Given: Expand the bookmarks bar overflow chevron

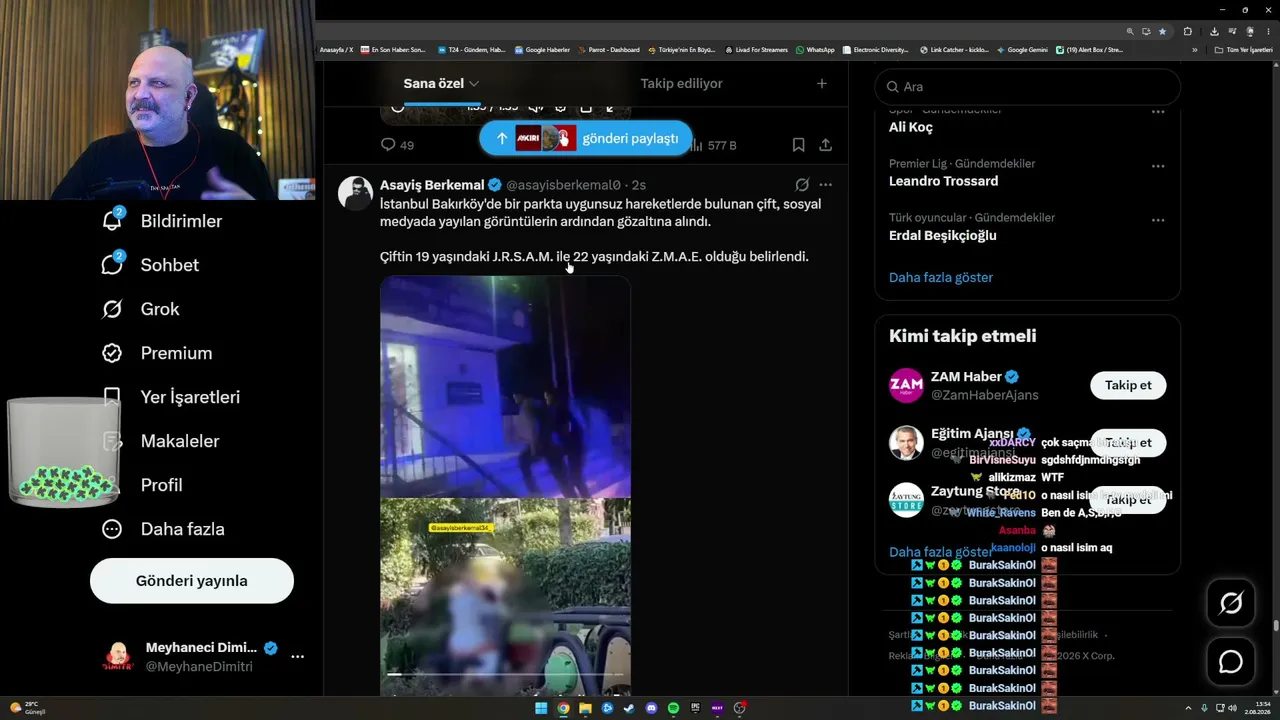Looking at the screenshot, I should click(x=1194, y=50).
